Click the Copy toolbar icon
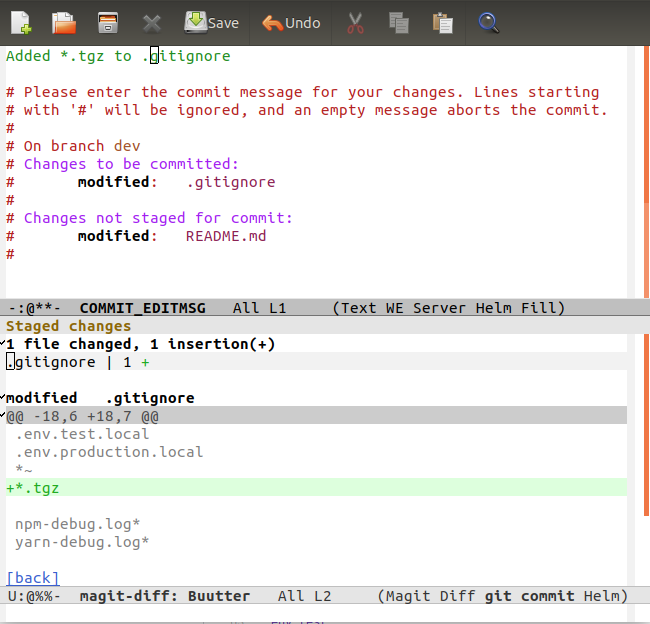Image resolution: width=650 pixels, height=624 pixels. 399,22
